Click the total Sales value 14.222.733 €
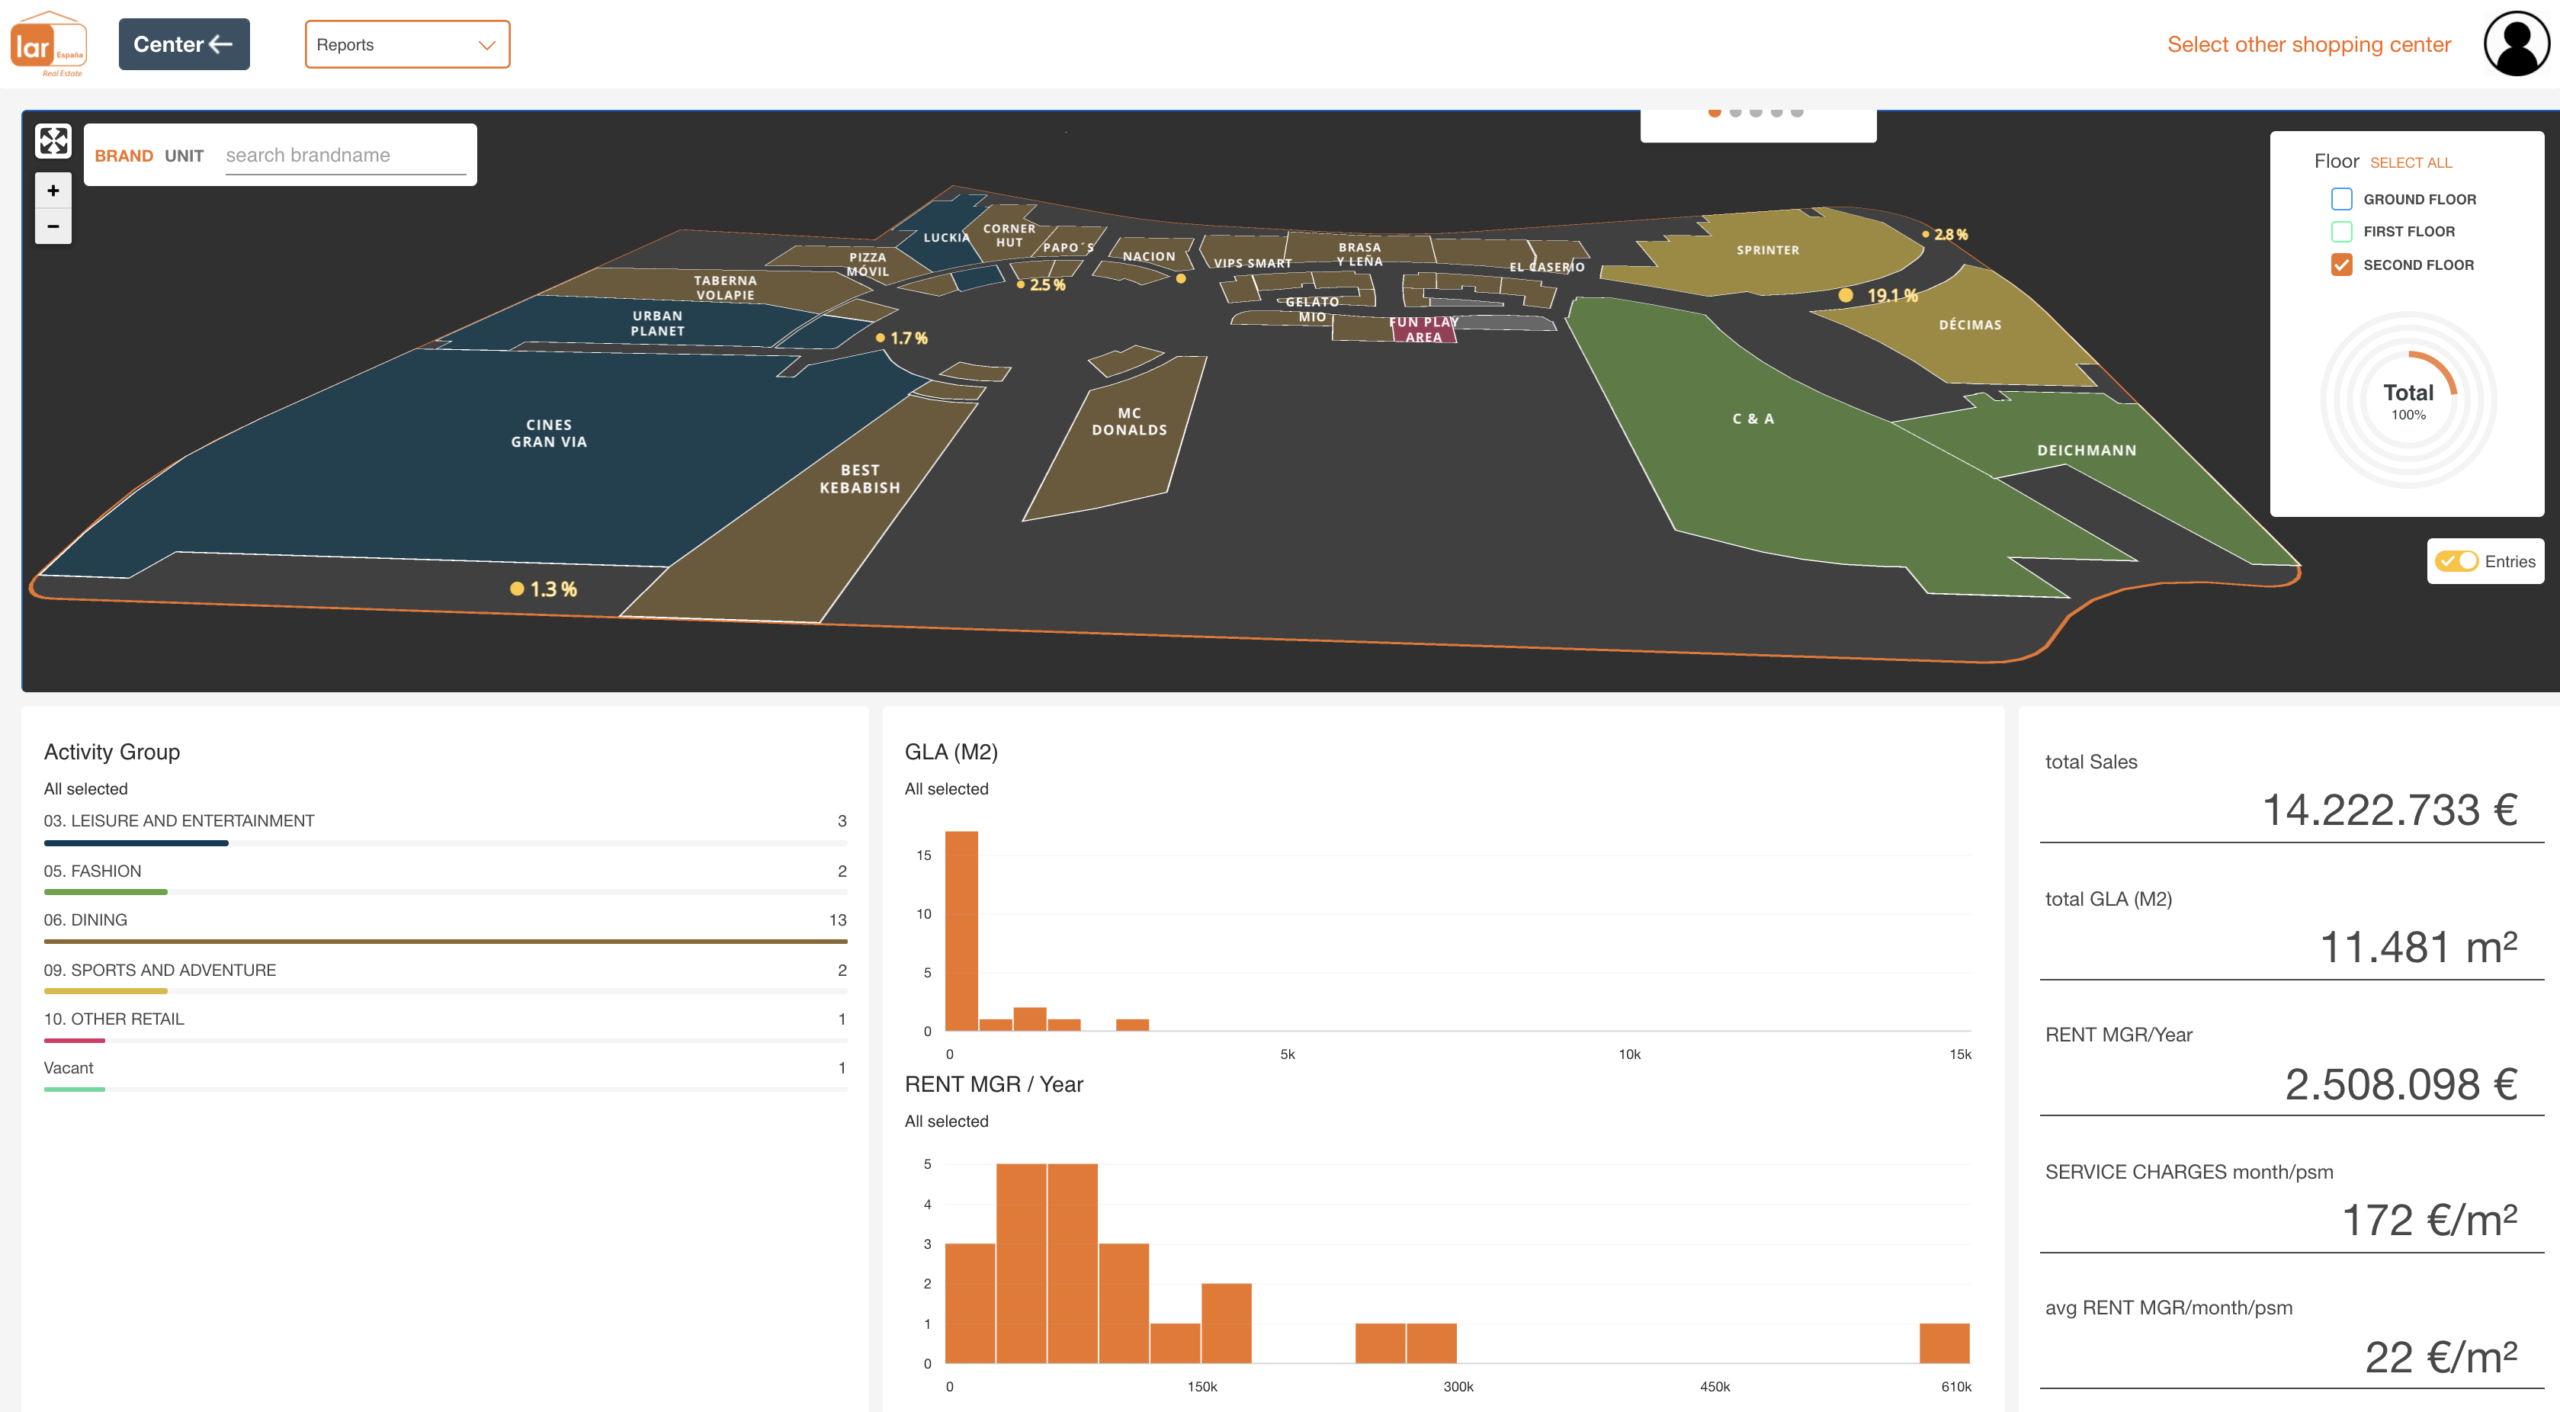Viewport: 2560px width, 1412px height. (x=2389, y=810)
